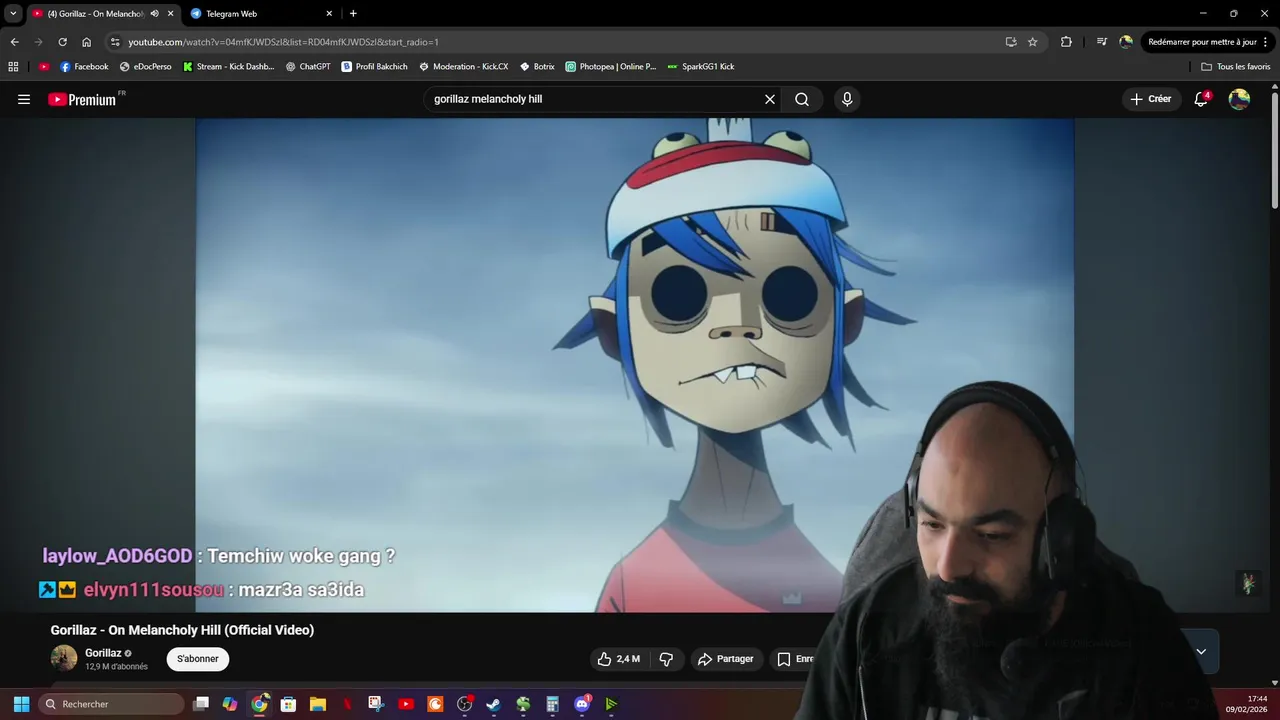Open the eDocPerso bookmark
Viewport: 1280px width, 720px height.
point(145,66)
